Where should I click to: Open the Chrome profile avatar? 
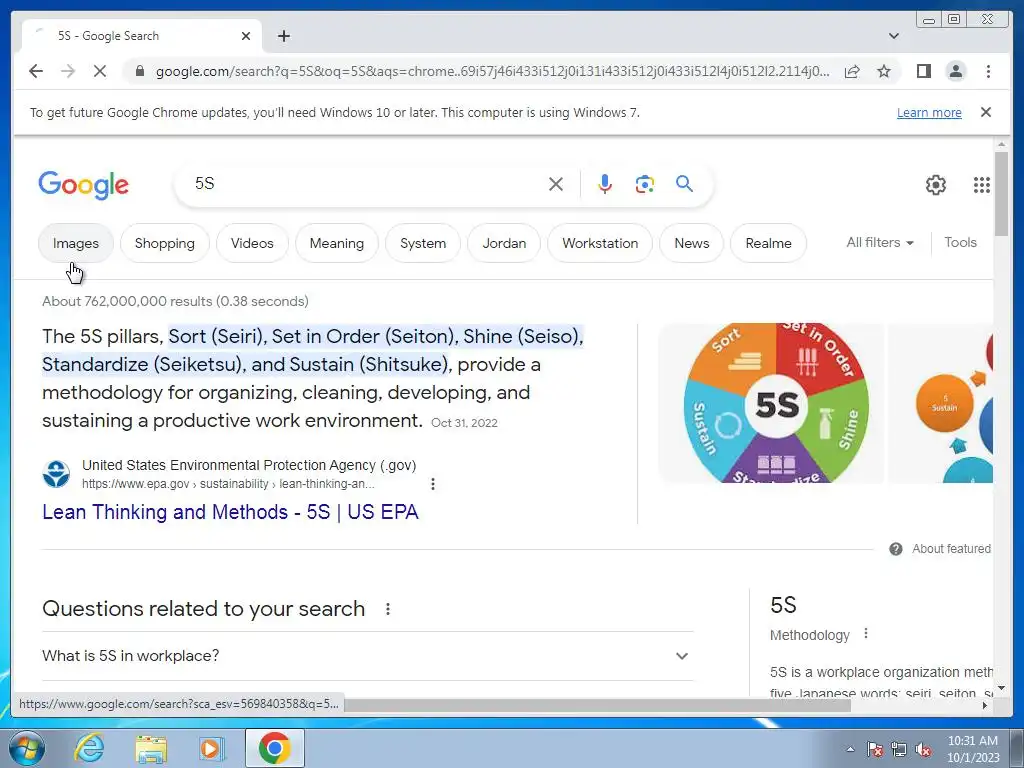pos(955,71)
